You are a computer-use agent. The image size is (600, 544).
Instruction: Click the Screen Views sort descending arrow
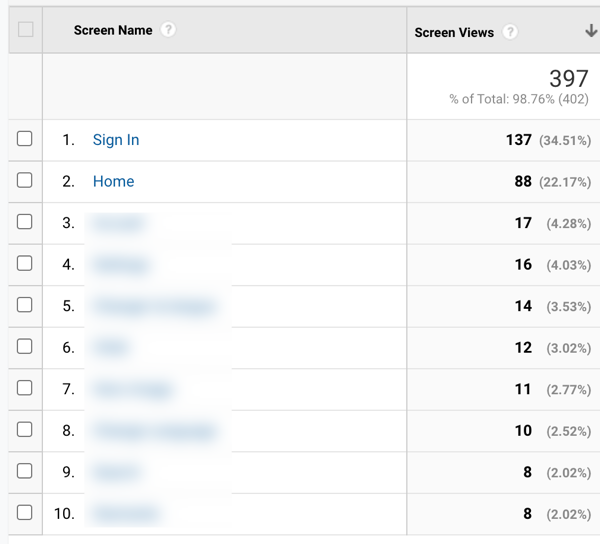point(591,31)
